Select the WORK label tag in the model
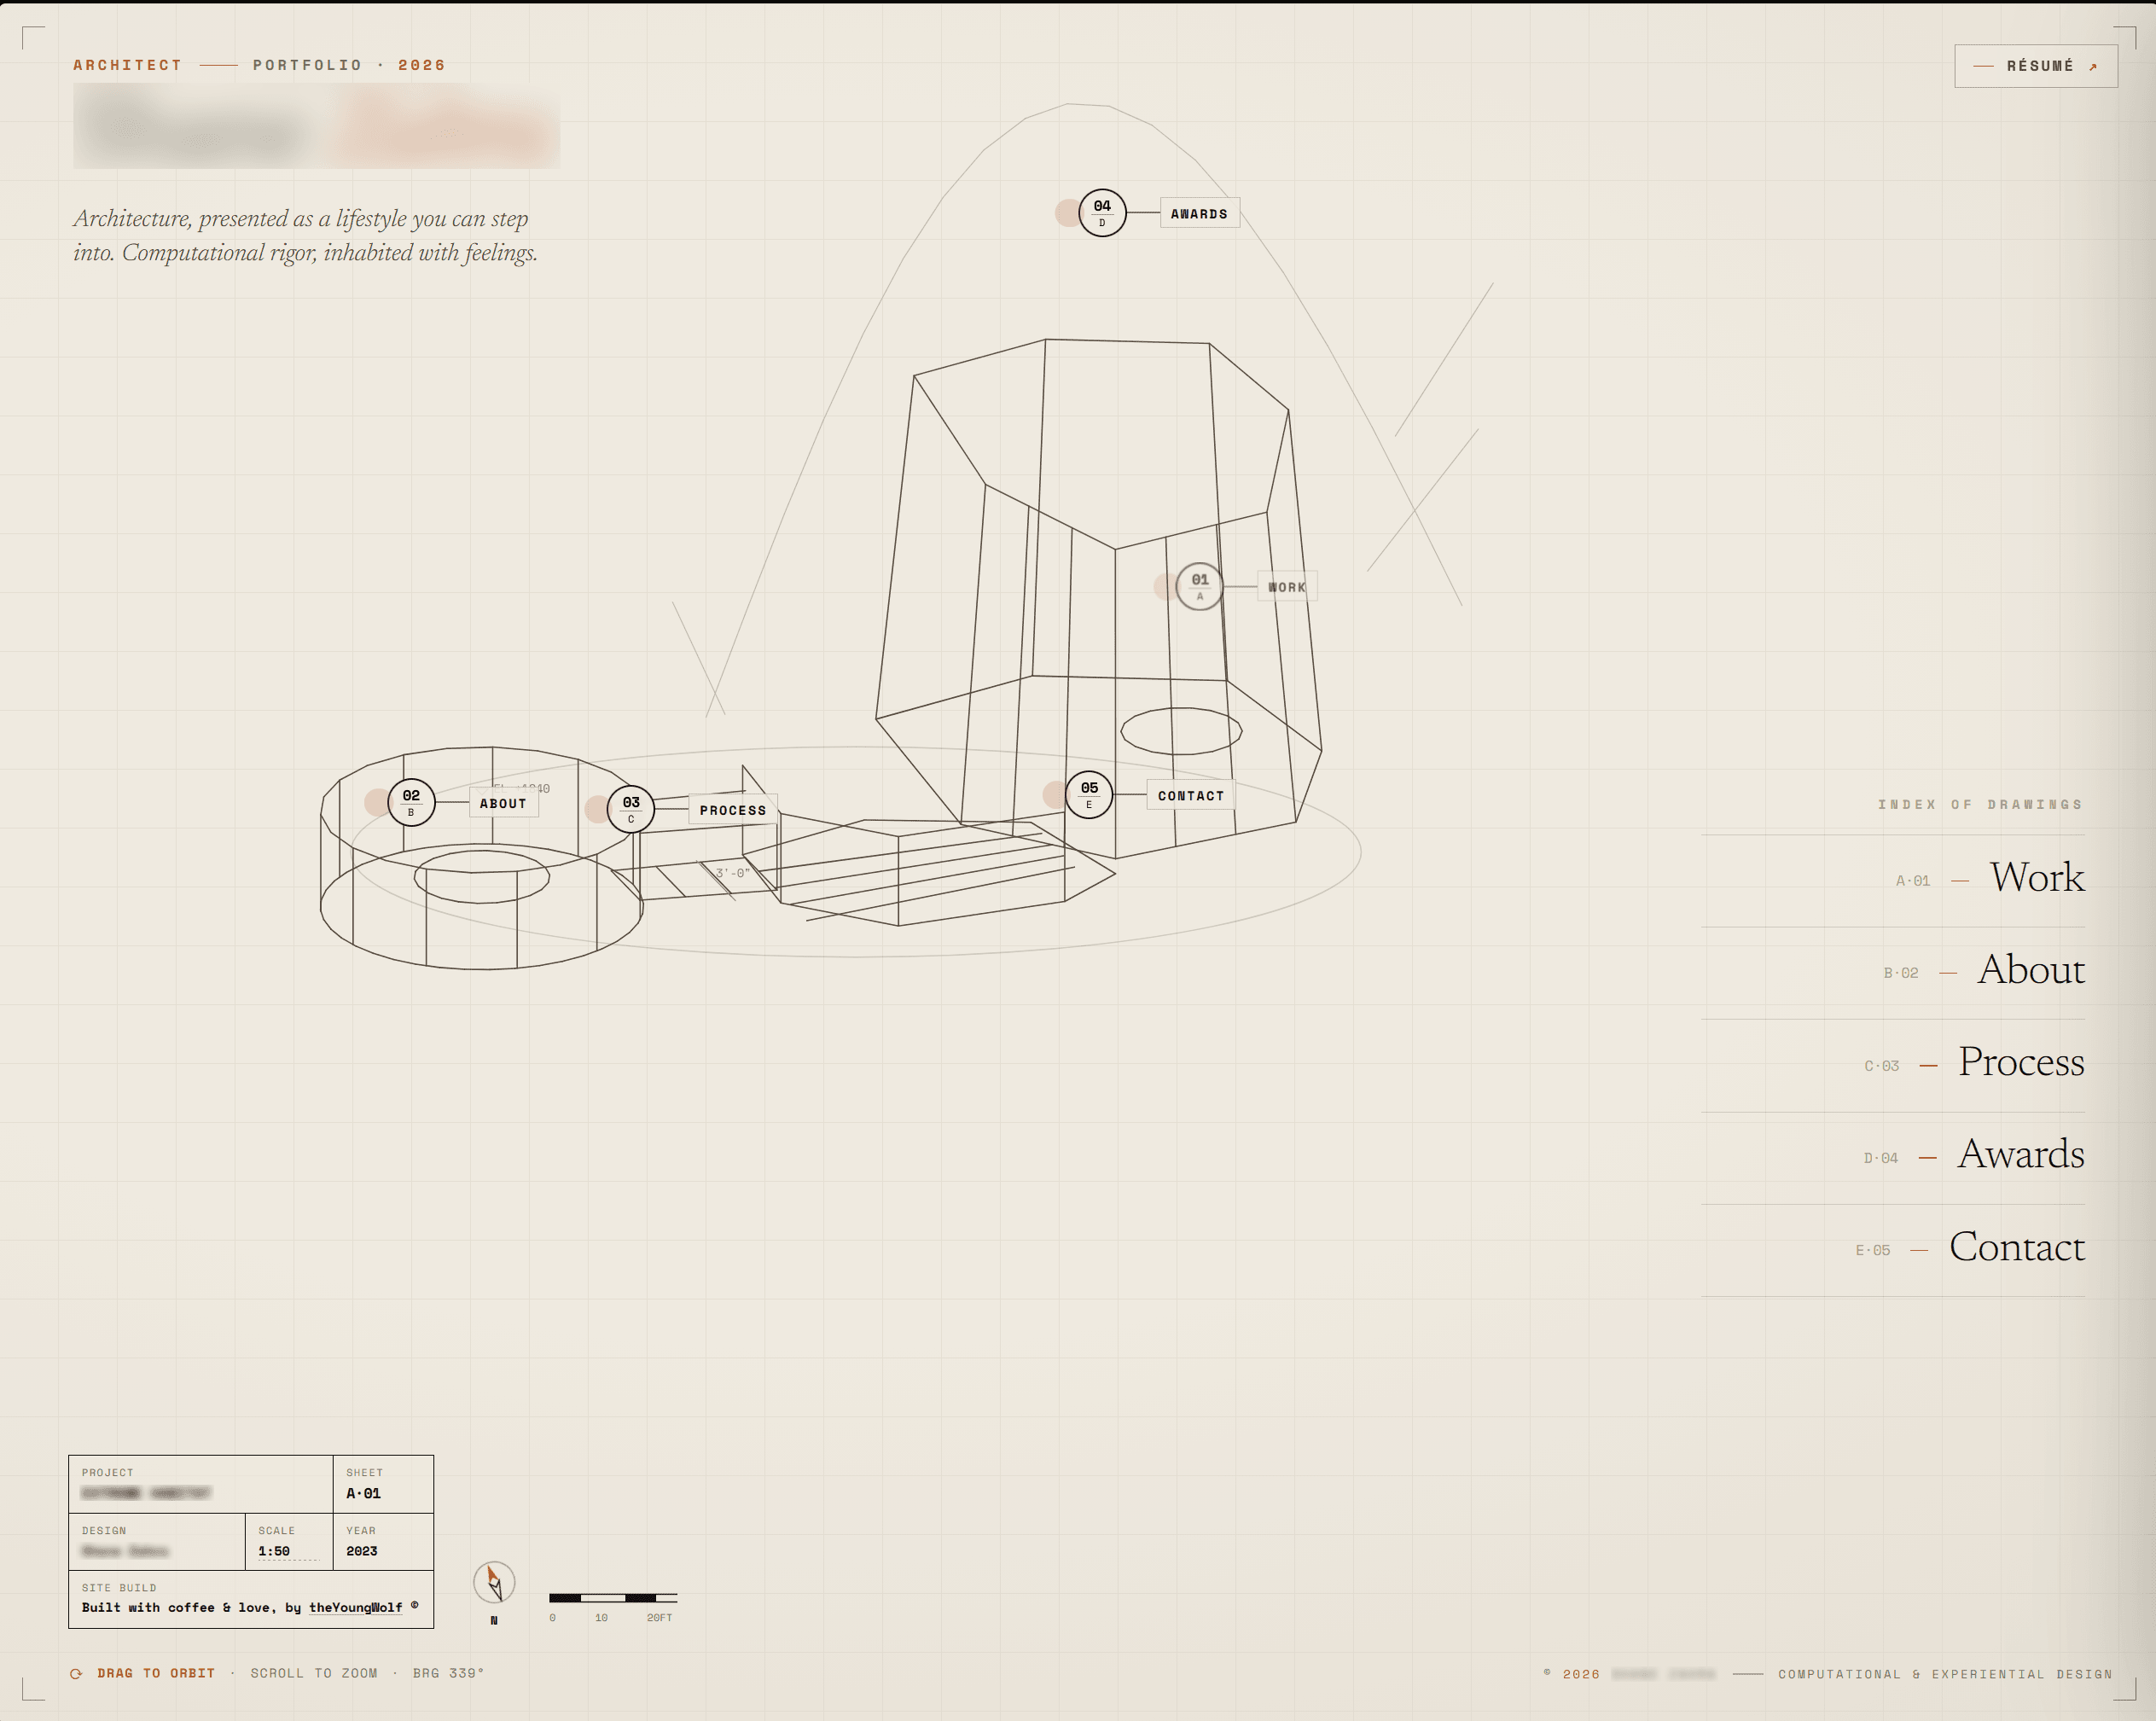Image resolution: width=2156 pixels, height=1721 pixels. pos(1287,587)
